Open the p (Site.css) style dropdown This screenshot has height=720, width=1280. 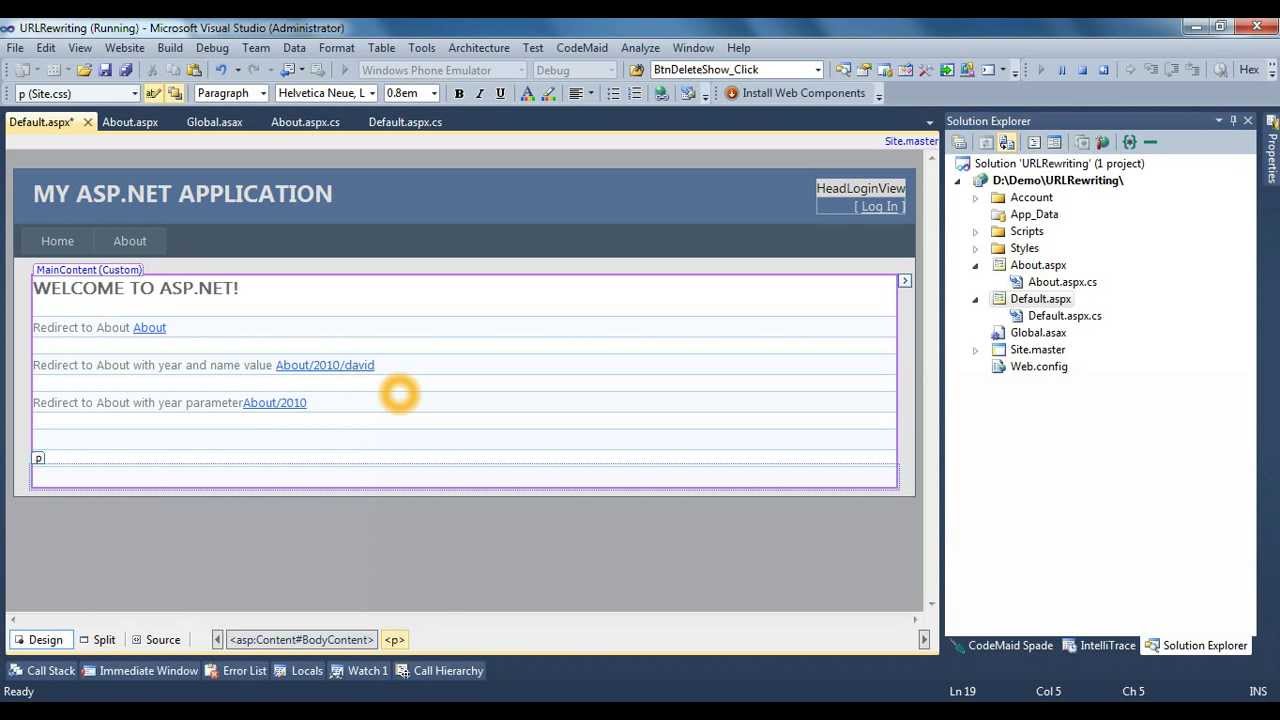[134, 93]
